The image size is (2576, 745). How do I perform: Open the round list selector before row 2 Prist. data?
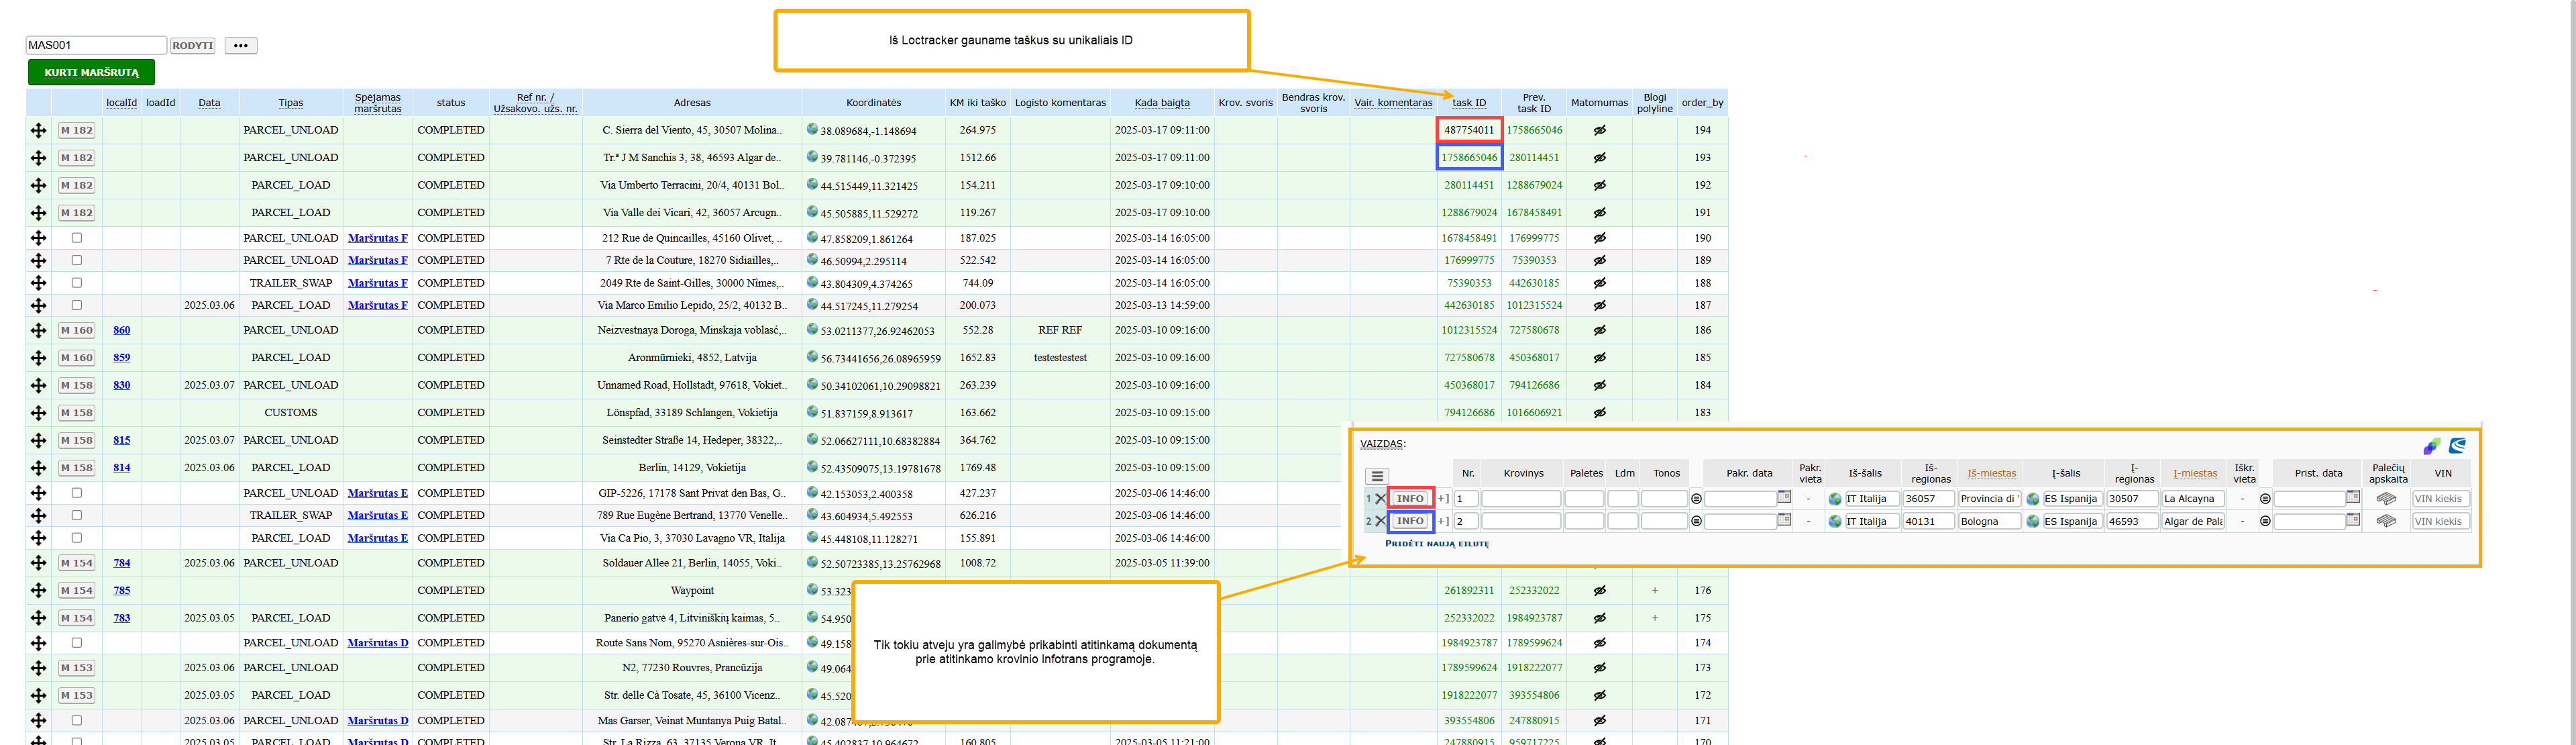(2265, 521)
